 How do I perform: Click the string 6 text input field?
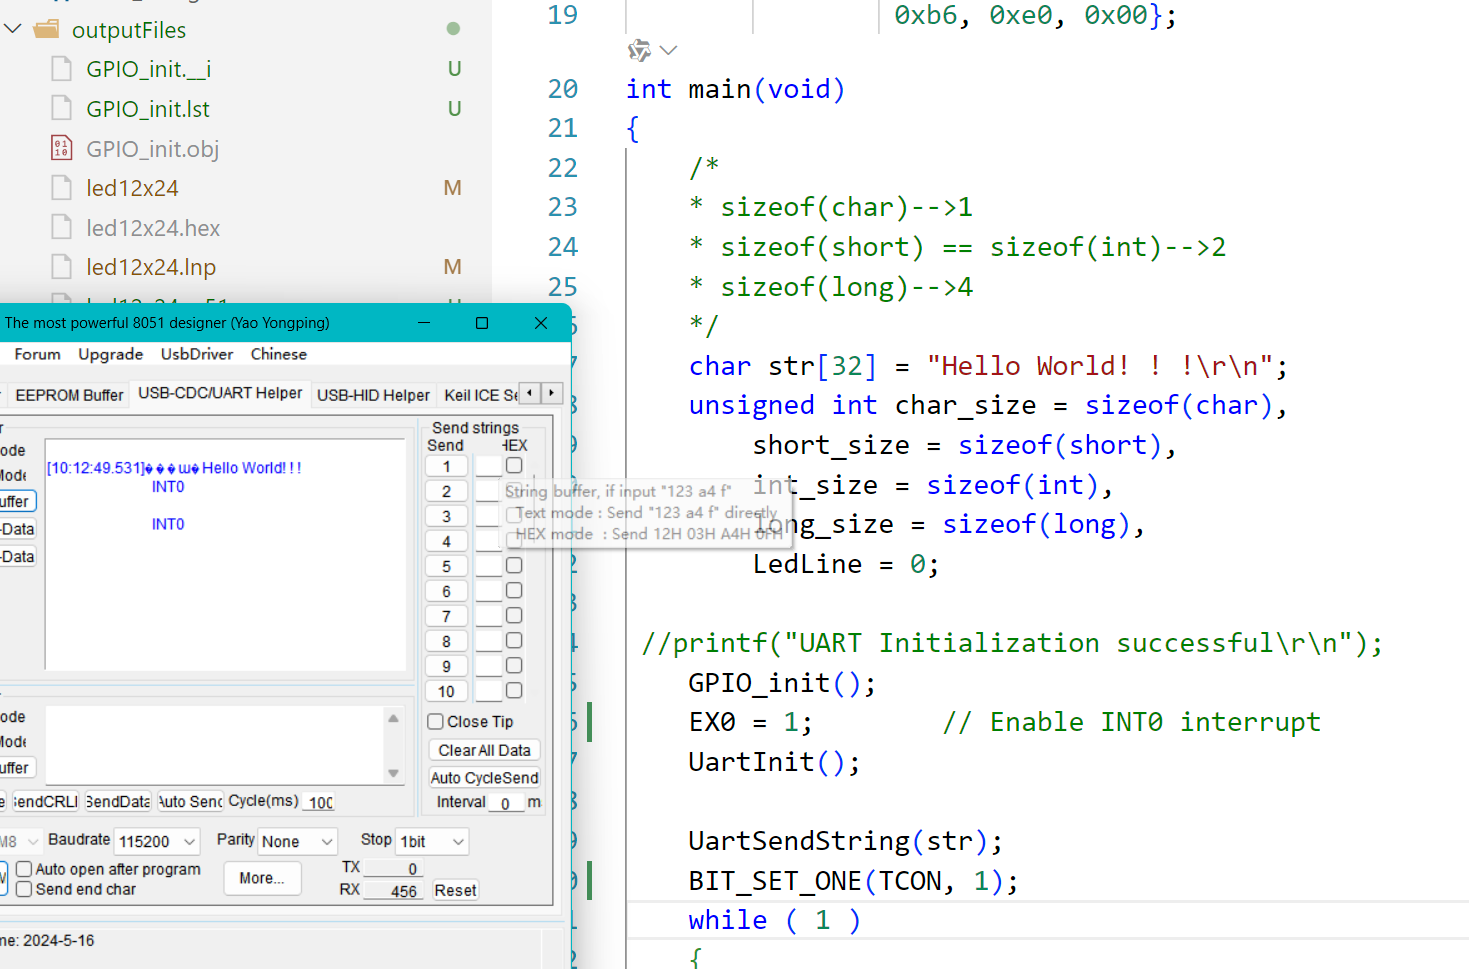[488, 591]
